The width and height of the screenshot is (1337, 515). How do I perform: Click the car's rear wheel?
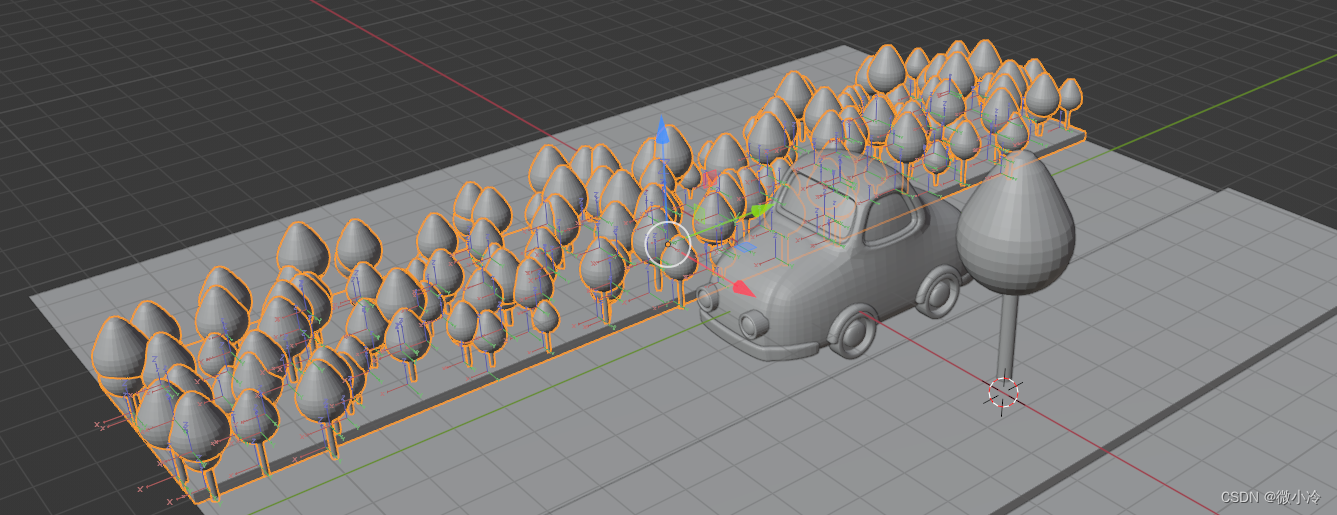[x=938, y=291]
